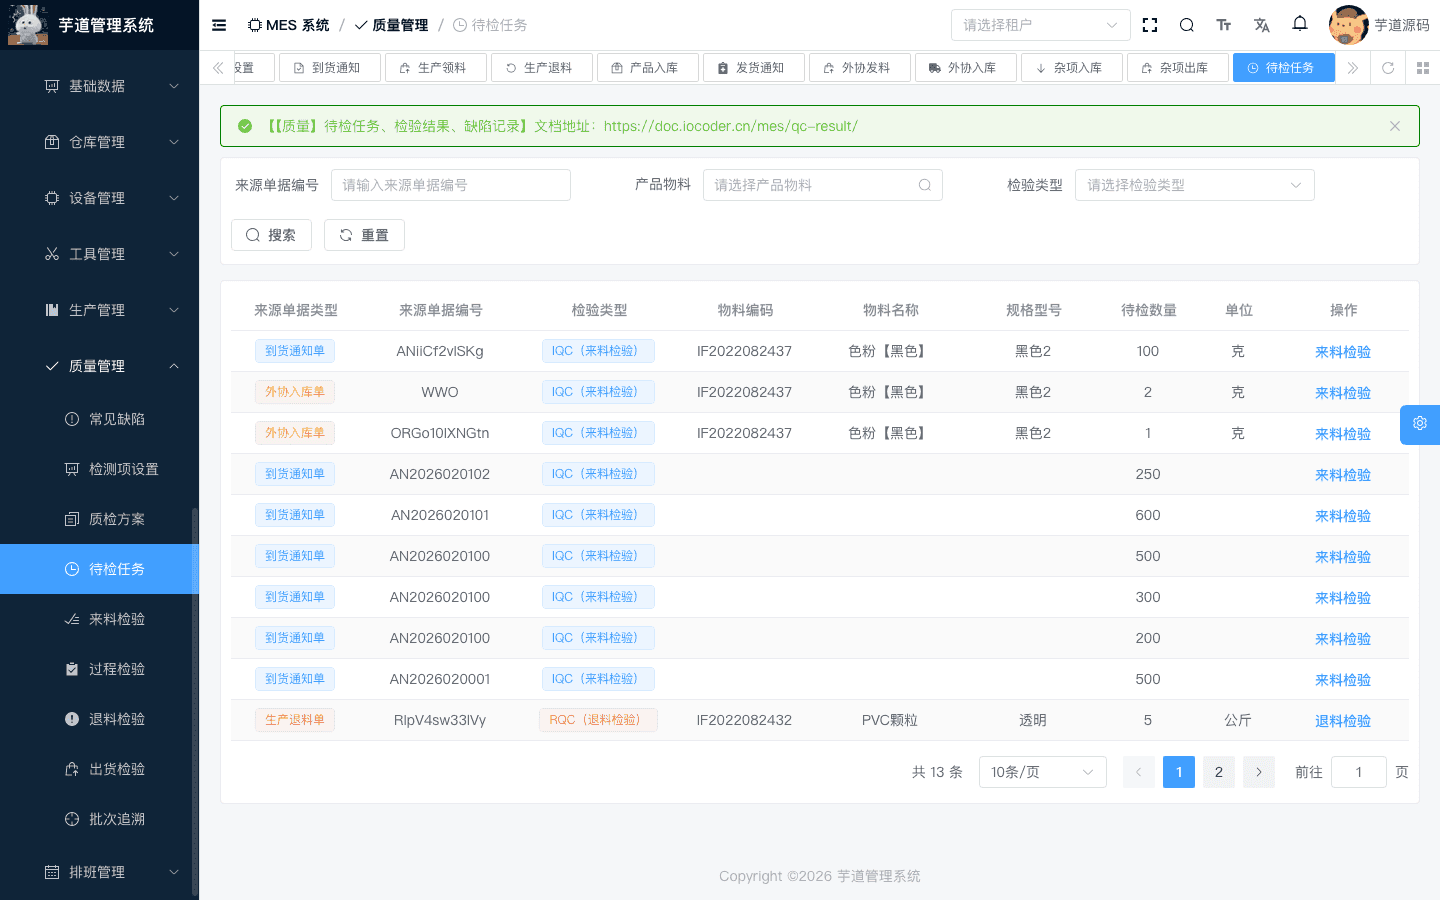The image size is (1440, 900).
Task: Toggle fullscreen mode via the fullscreen icon
Action: coord(1149,25)
